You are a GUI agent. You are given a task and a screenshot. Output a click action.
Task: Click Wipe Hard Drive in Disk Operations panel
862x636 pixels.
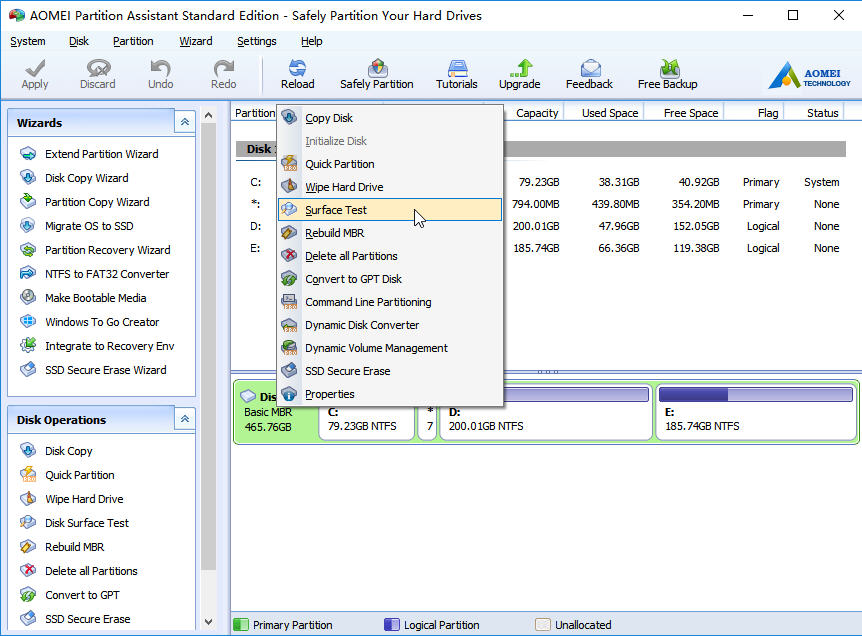point(84,499)
